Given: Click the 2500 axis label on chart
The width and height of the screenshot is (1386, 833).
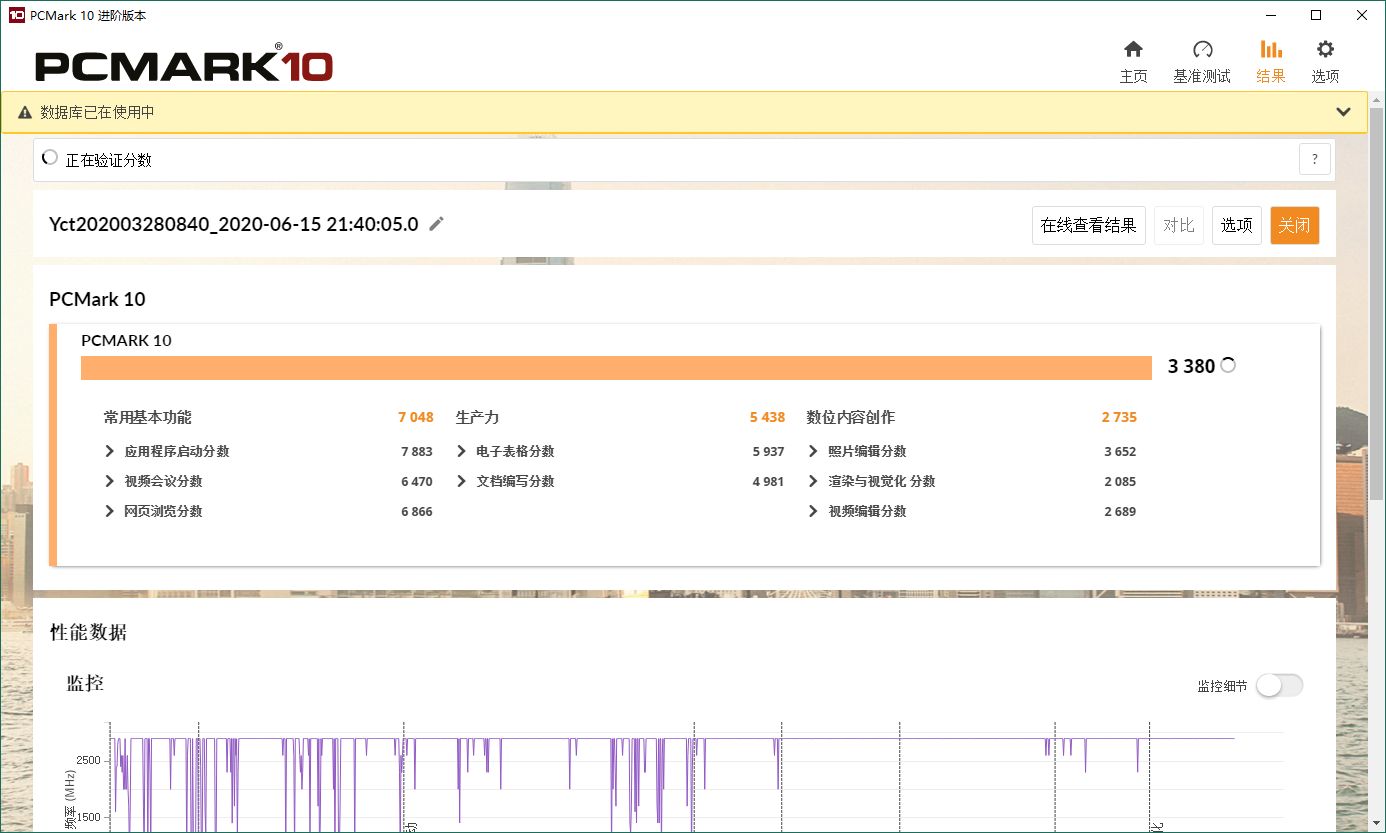Looking at the screenshot, I should point(88,761).
